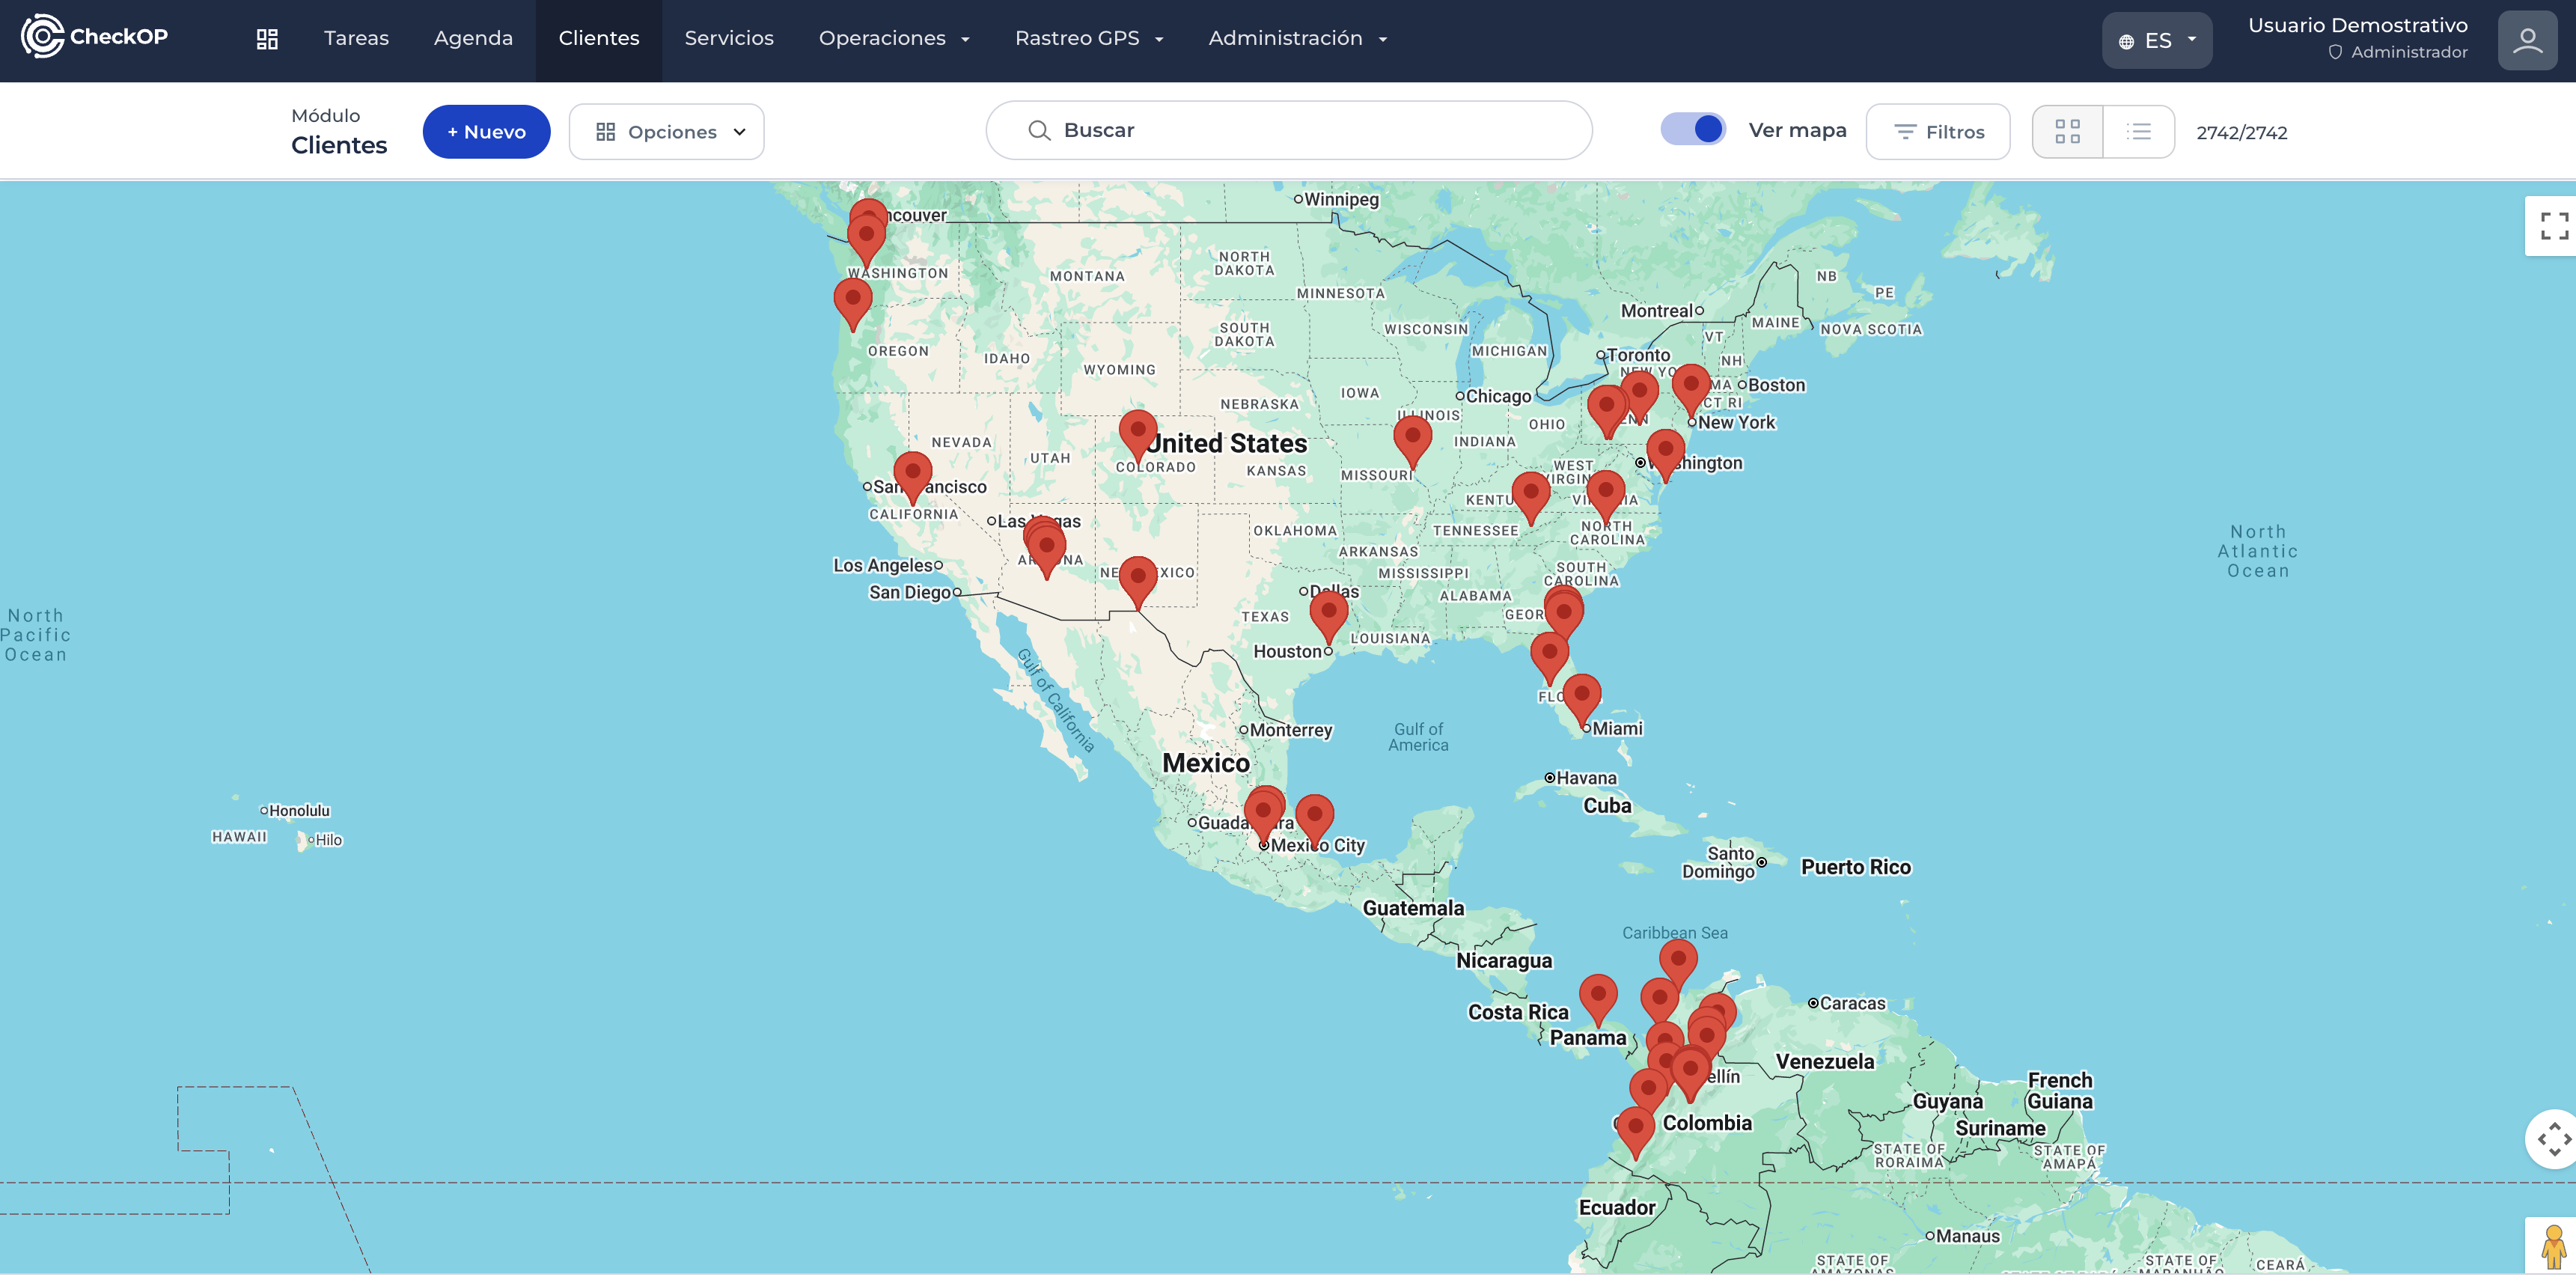Expand the Rastreo GPS menu

1088,39
